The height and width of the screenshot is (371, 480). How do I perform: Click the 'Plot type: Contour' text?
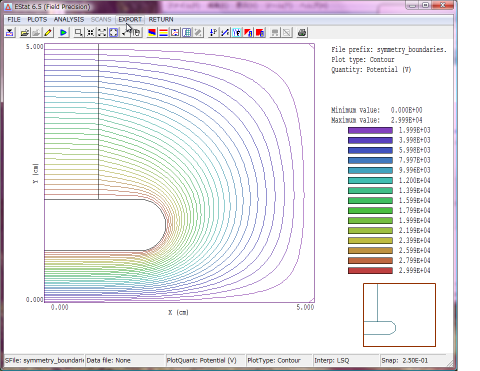[363, 60]
